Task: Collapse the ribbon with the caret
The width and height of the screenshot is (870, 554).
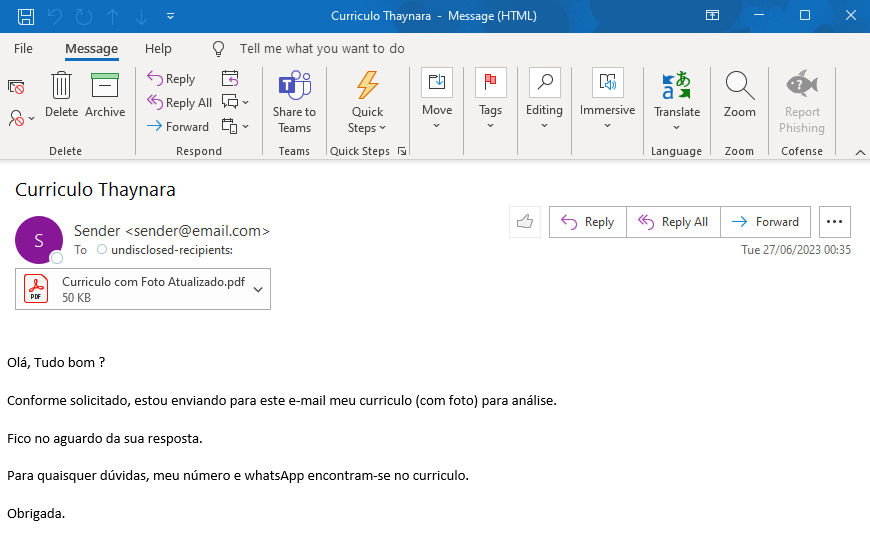Action: coord(860,152)
